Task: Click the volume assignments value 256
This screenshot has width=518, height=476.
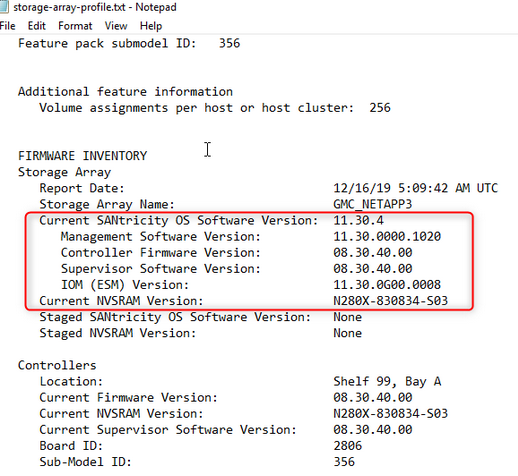Action: coord(380,108)
